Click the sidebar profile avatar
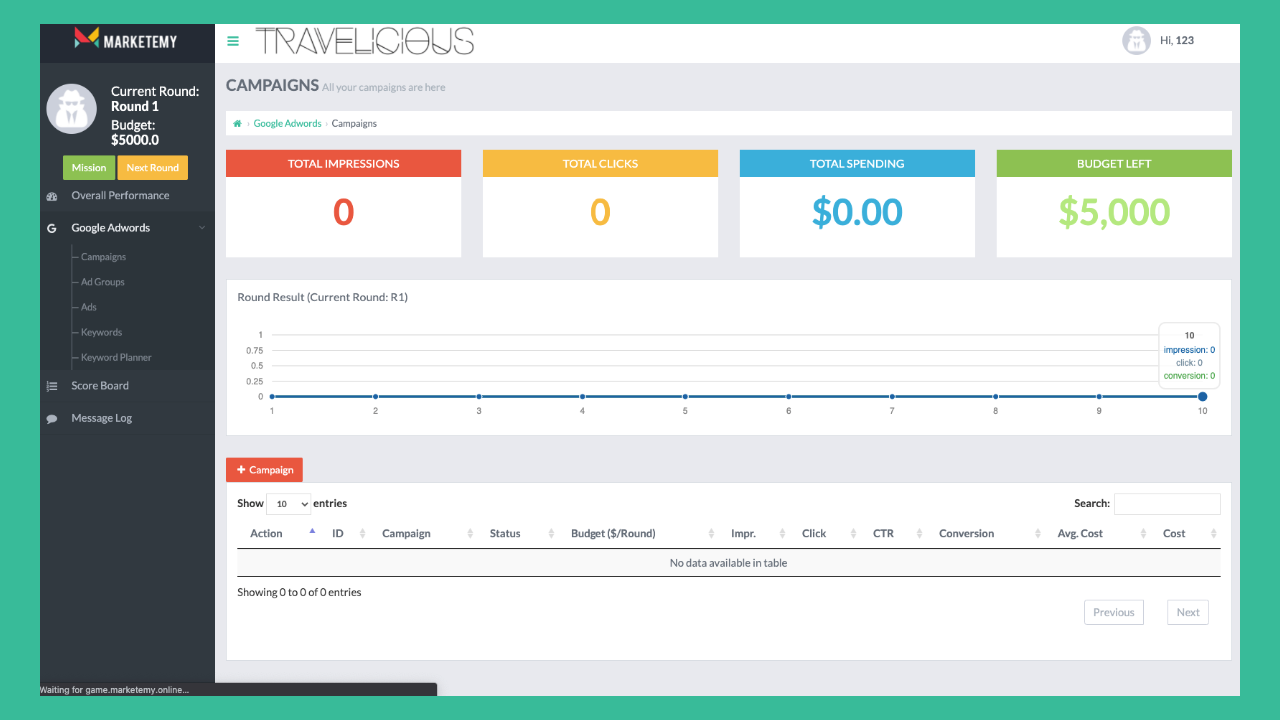 coord(72,109)
